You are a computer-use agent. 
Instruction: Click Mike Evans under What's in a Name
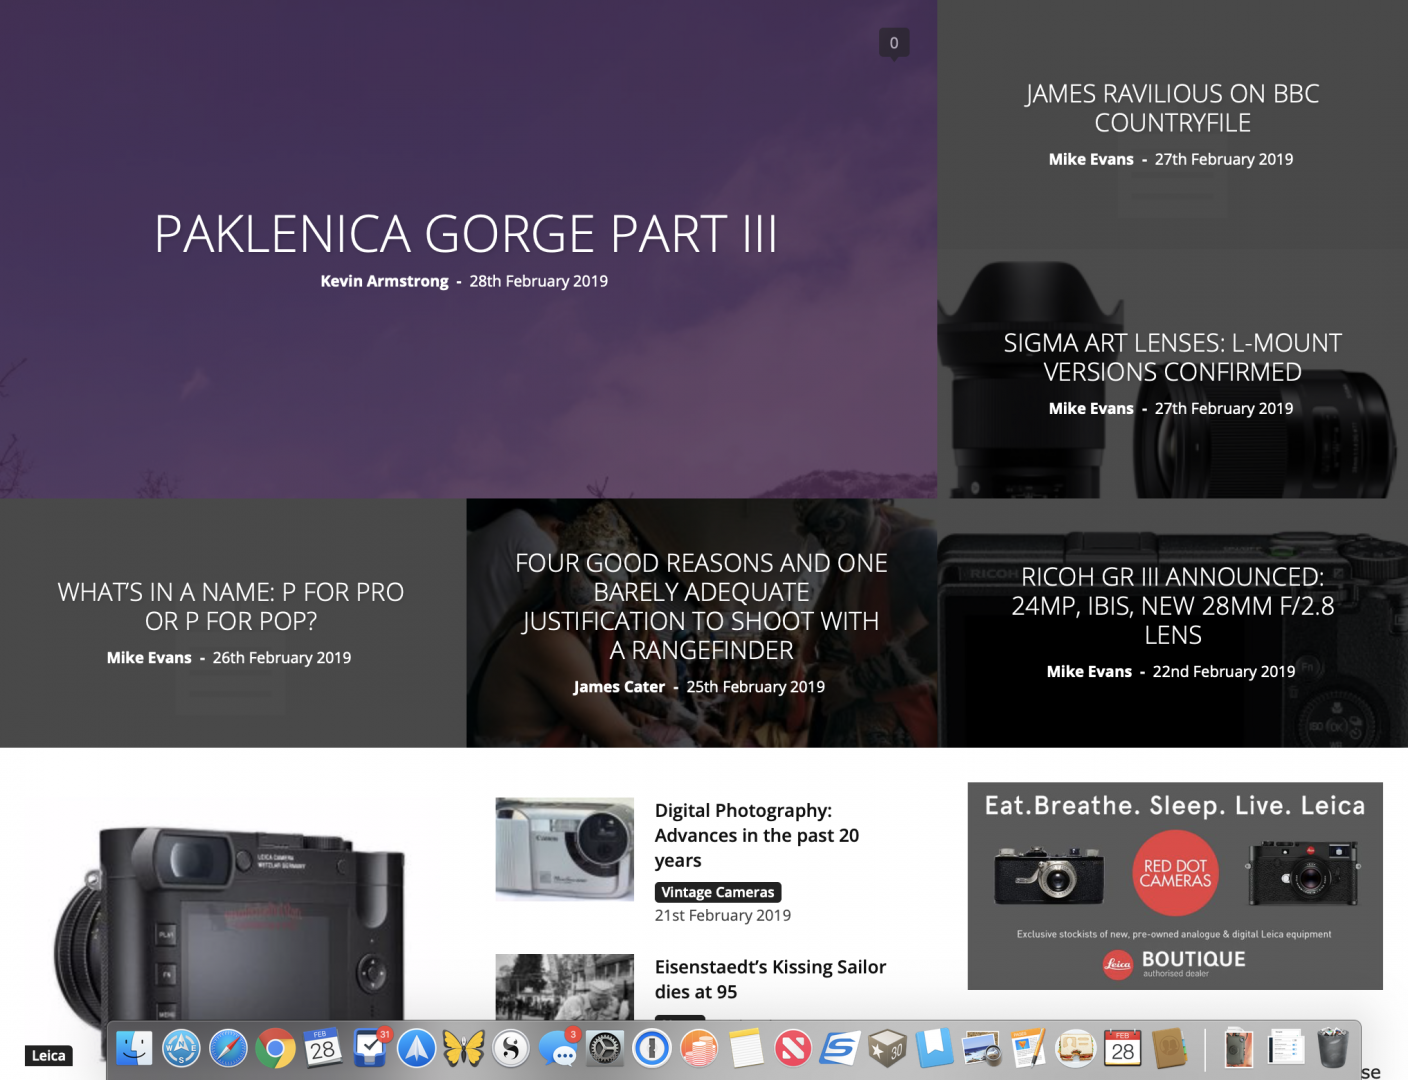[149, 658]
